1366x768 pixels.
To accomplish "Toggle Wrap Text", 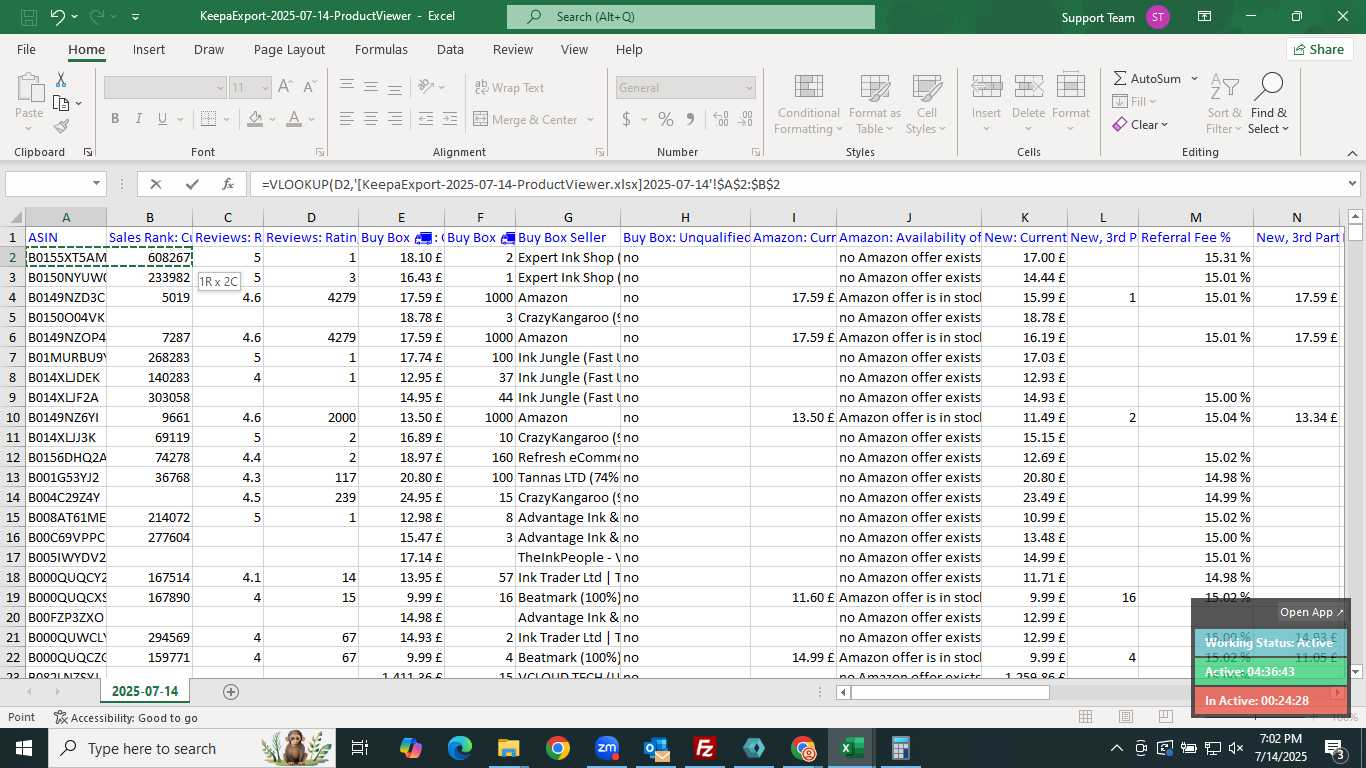I will click(x=509, y=87).
